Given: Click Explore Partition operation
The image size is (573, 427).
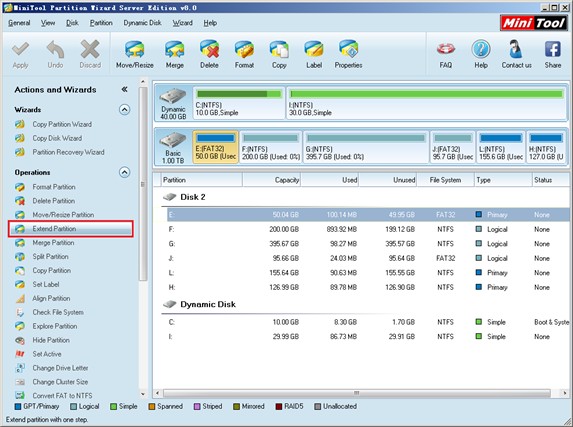Looking at the screenshot, I should 54,326.
